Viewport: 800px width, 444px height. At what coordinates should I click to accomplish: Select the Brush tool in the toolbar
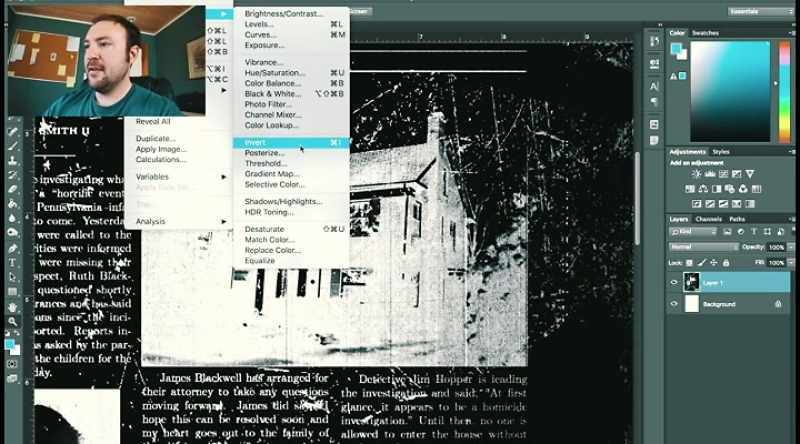(12, 146)
